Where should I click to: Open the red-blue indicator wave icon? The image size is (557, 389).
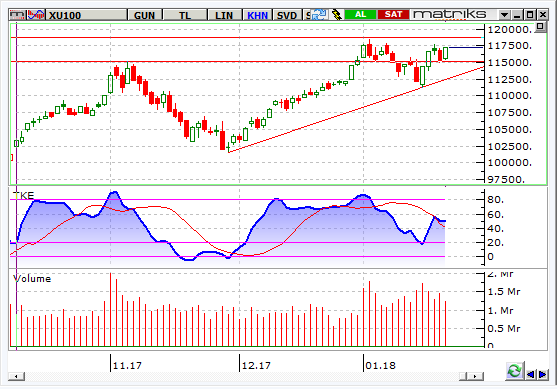(36, 15)
